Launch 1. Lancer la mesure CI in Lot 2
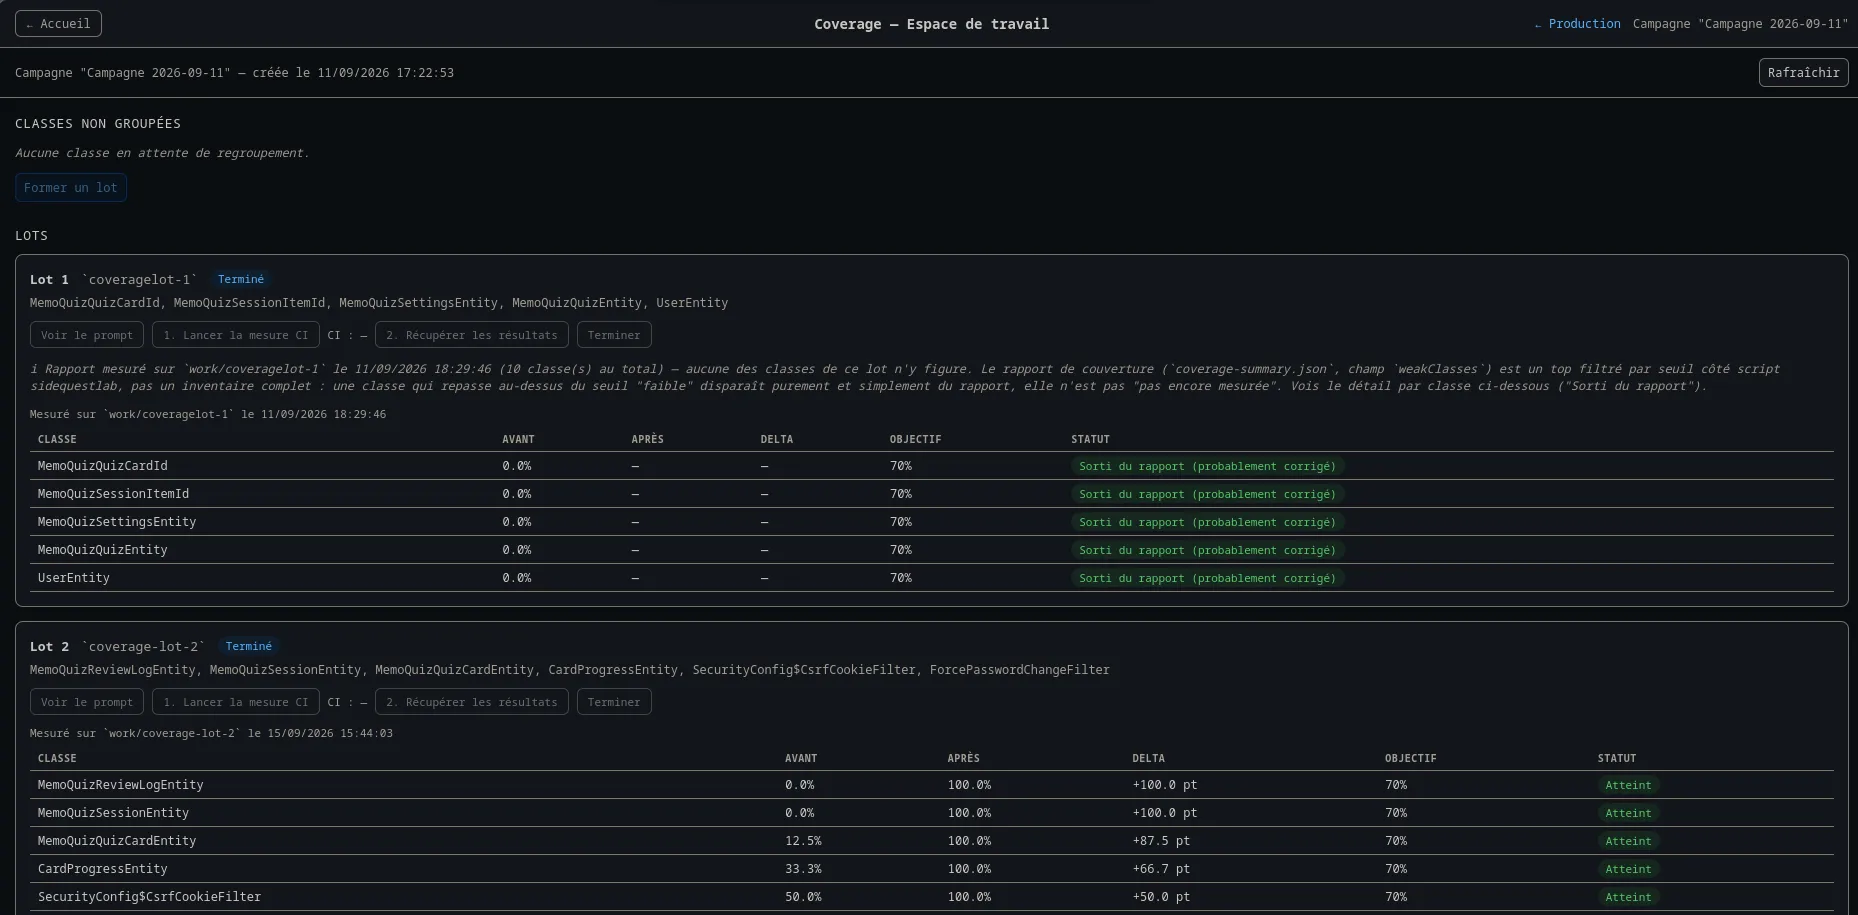Screen dimensions: 1858x915 pos(236,702)
